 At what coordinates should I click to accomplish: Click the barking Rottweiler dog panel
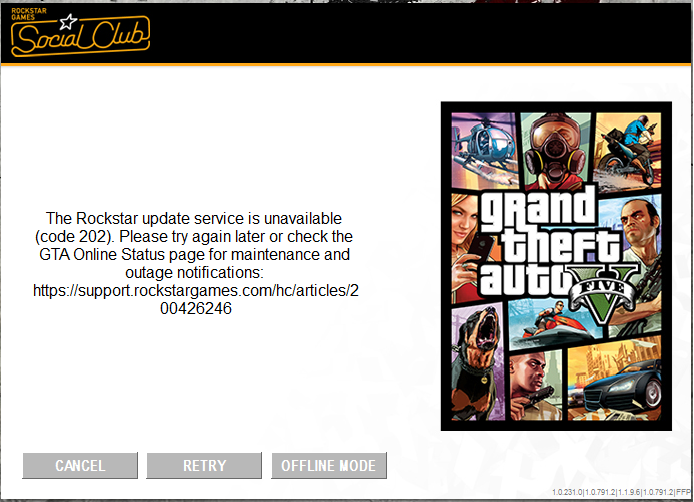(477, 363)
